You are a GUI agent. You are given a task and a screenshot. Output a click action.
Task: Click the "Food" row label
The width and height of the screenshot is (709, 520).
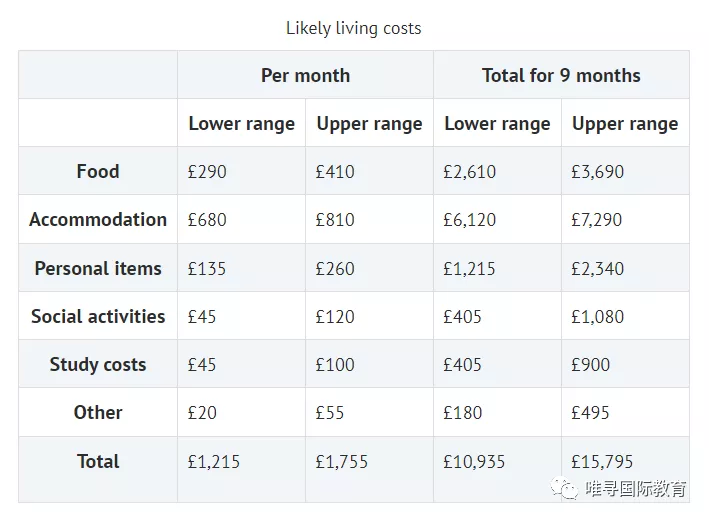(98, 171)
